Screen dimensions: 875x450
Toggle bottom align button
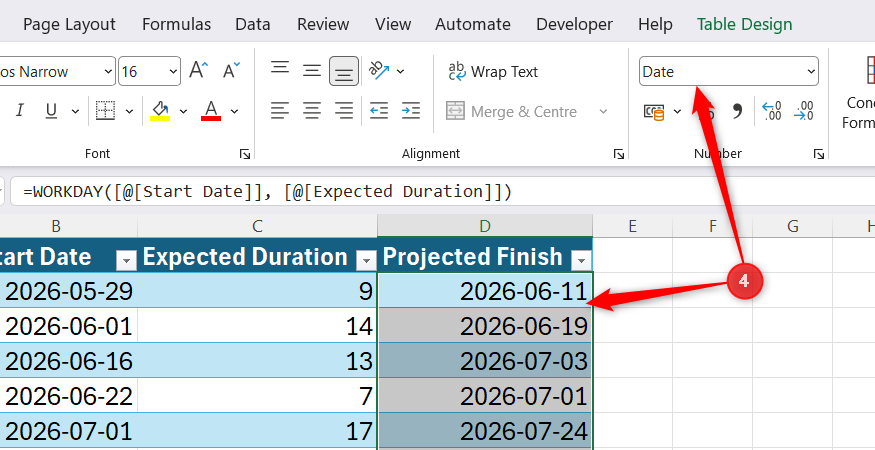pos(344,71)
